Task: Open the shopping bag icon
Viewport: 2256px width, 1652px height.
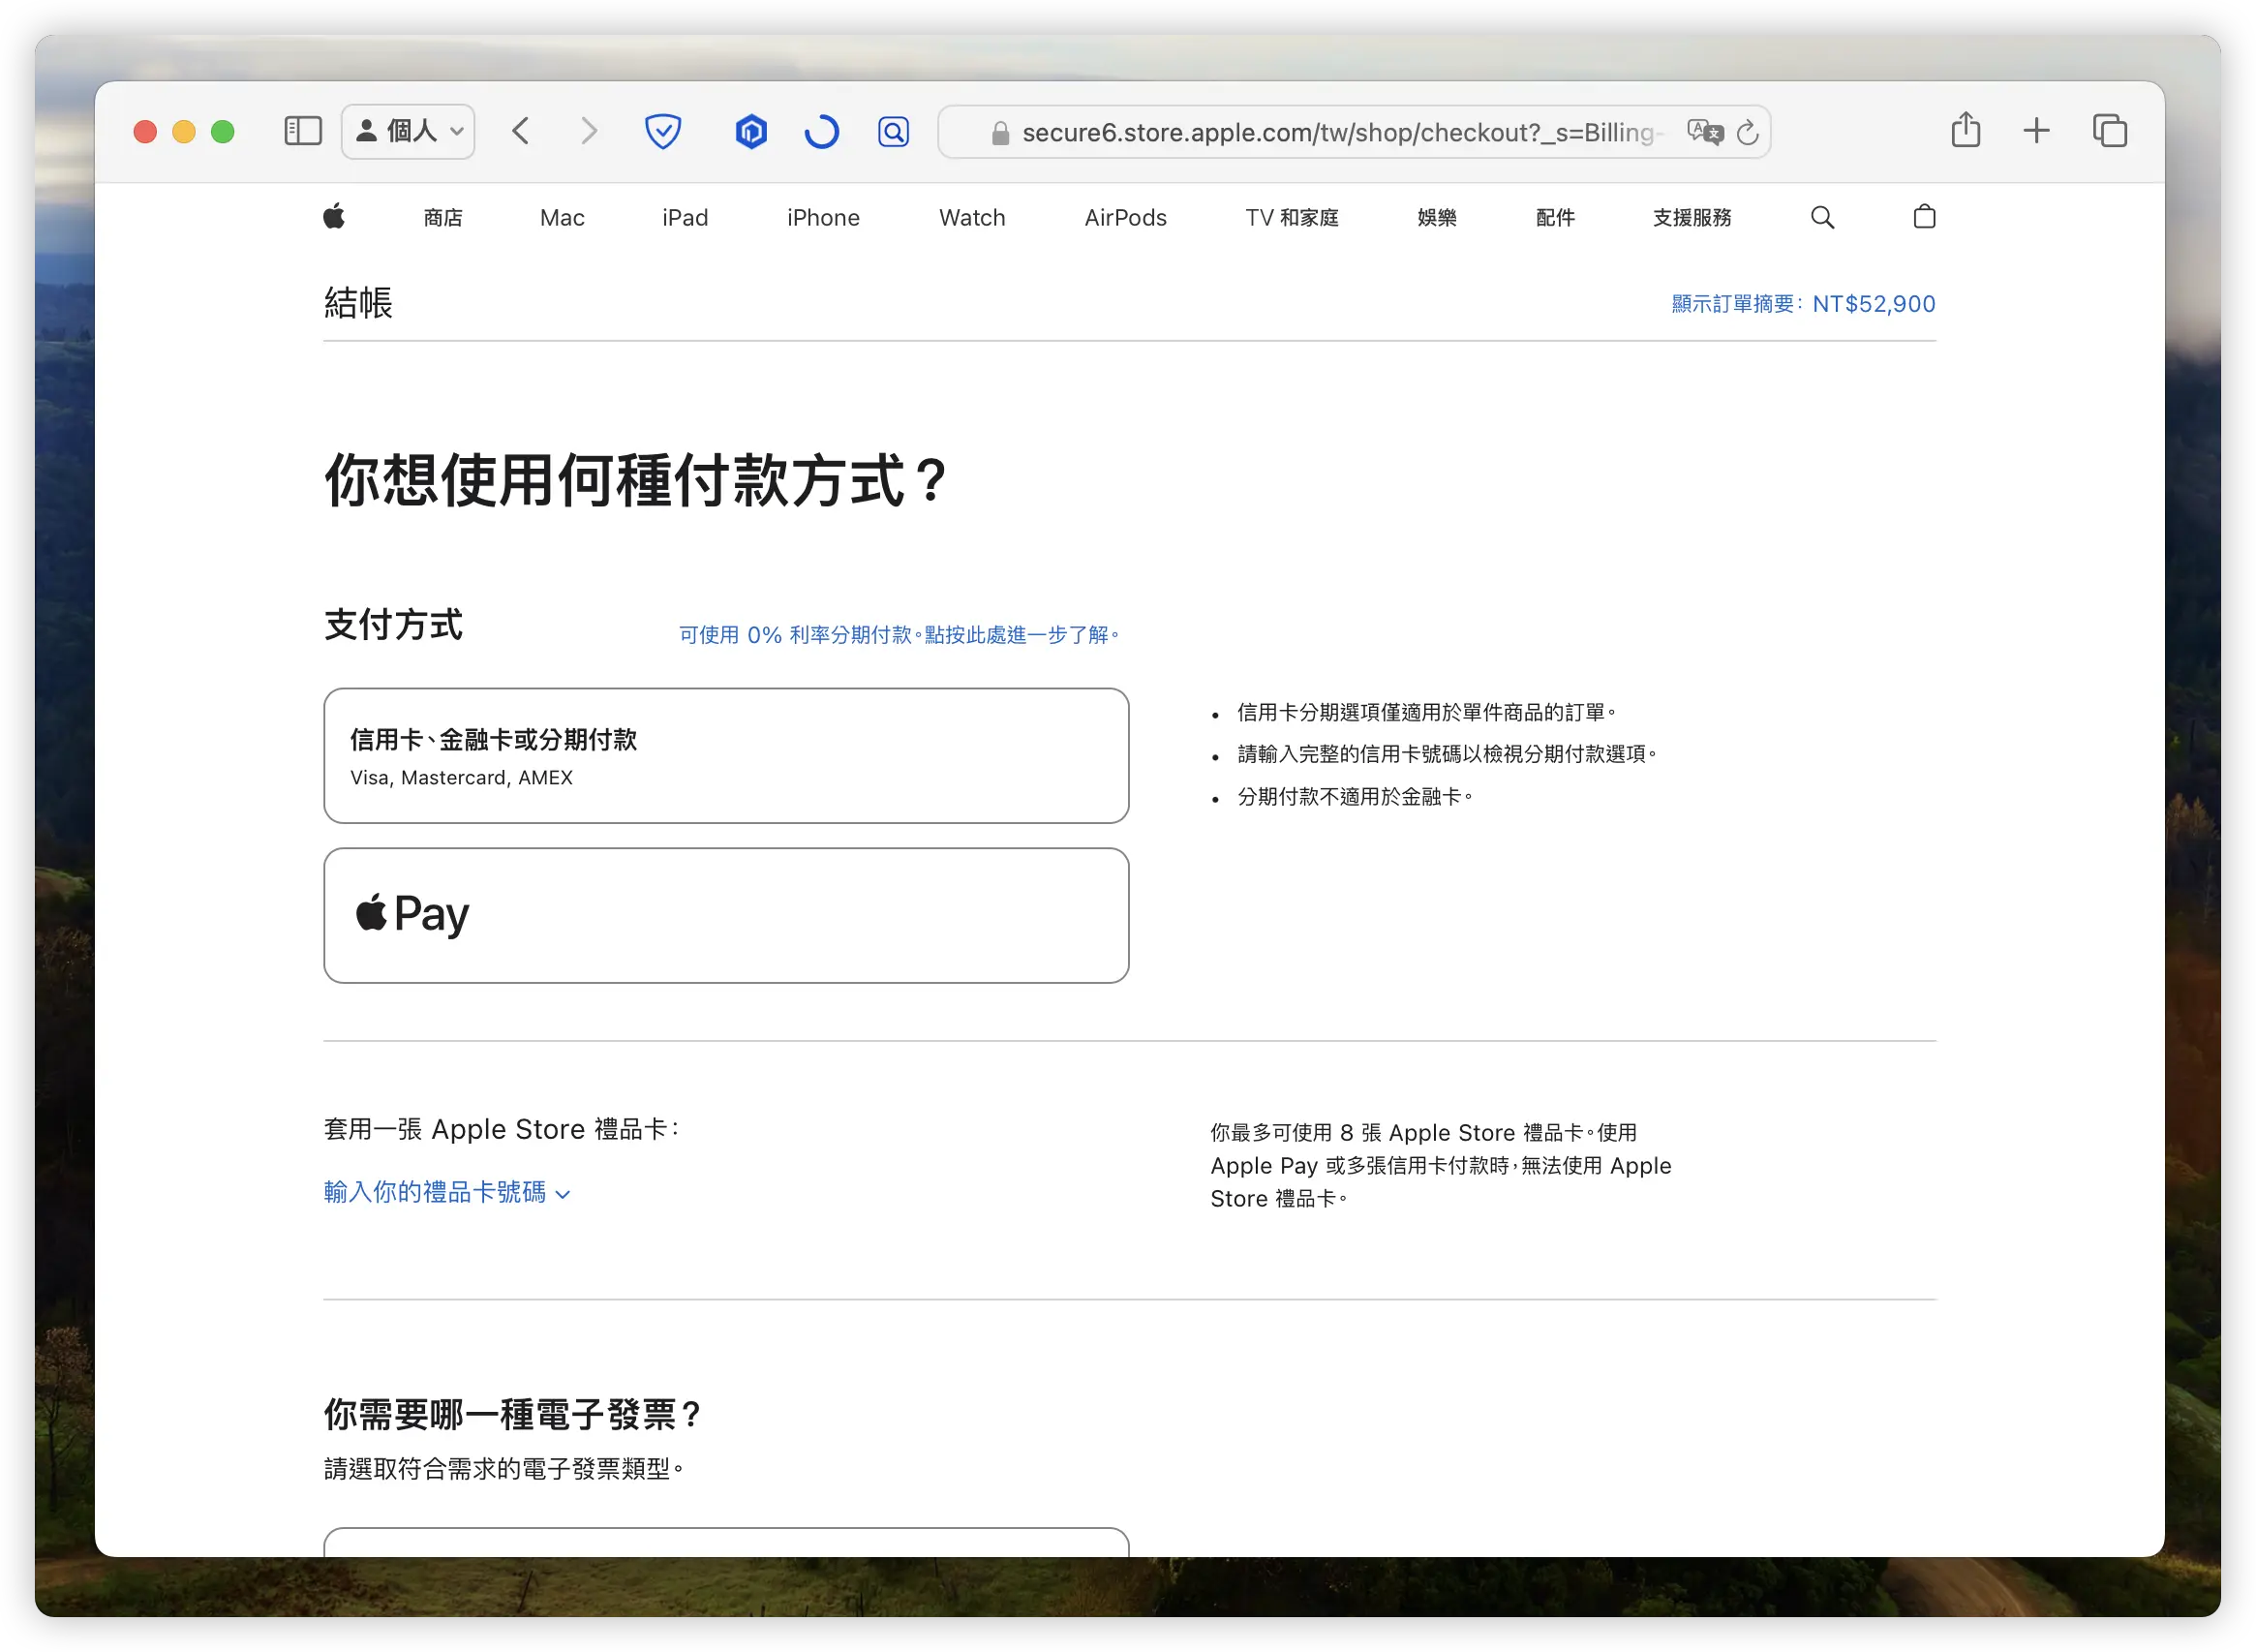Action: click(x=1924, y=216)
